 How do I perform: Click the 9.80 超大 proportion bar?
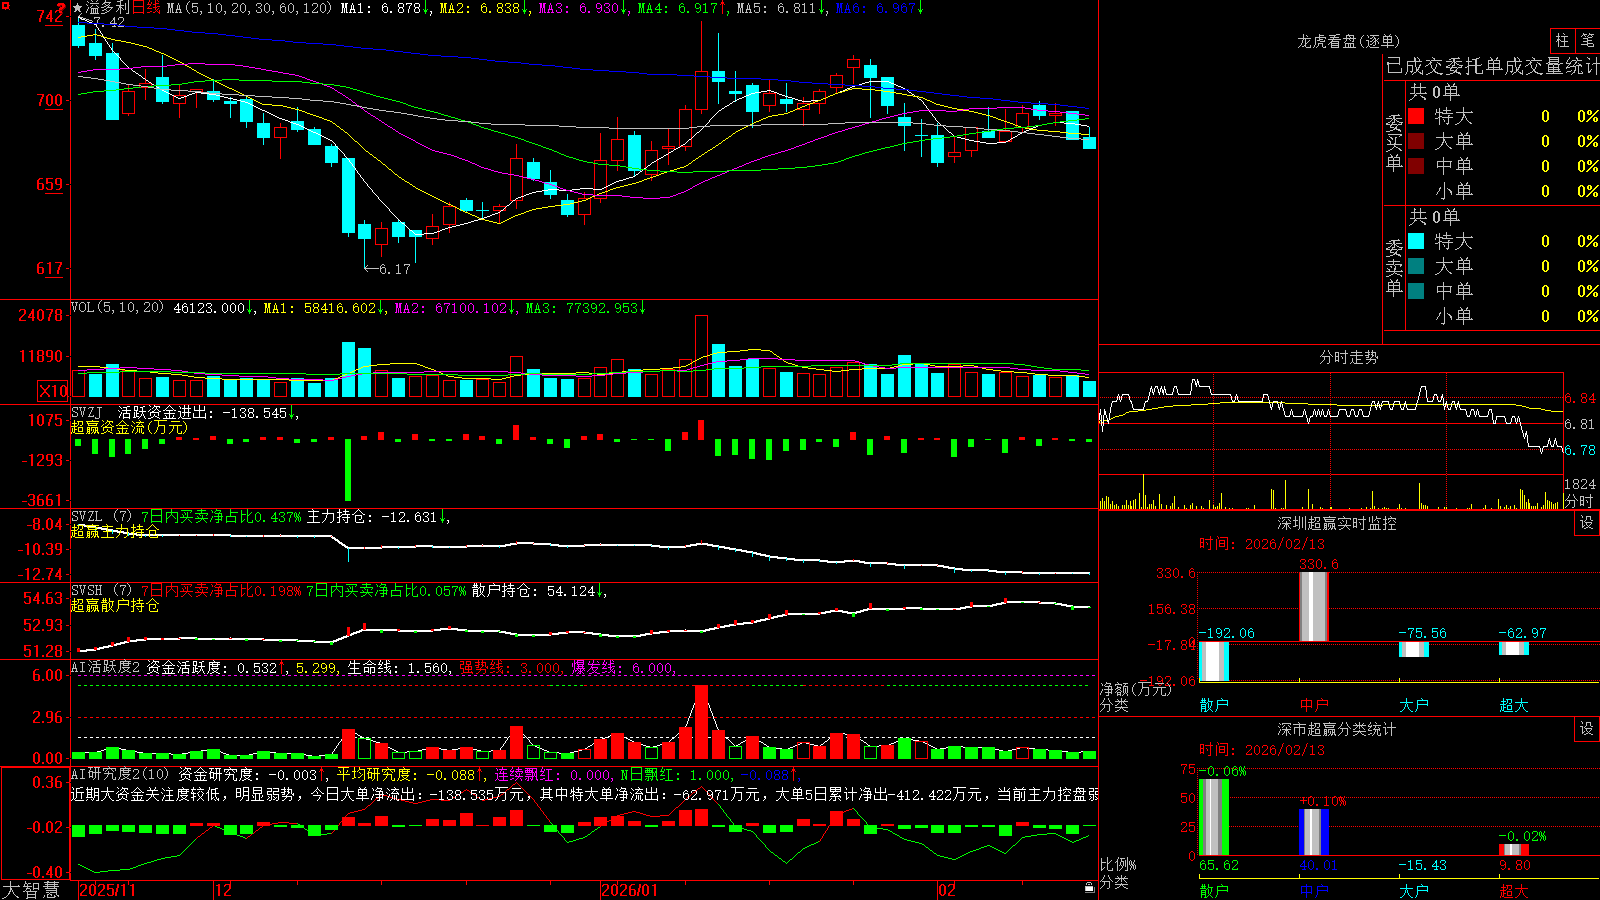click(1514, 850)
